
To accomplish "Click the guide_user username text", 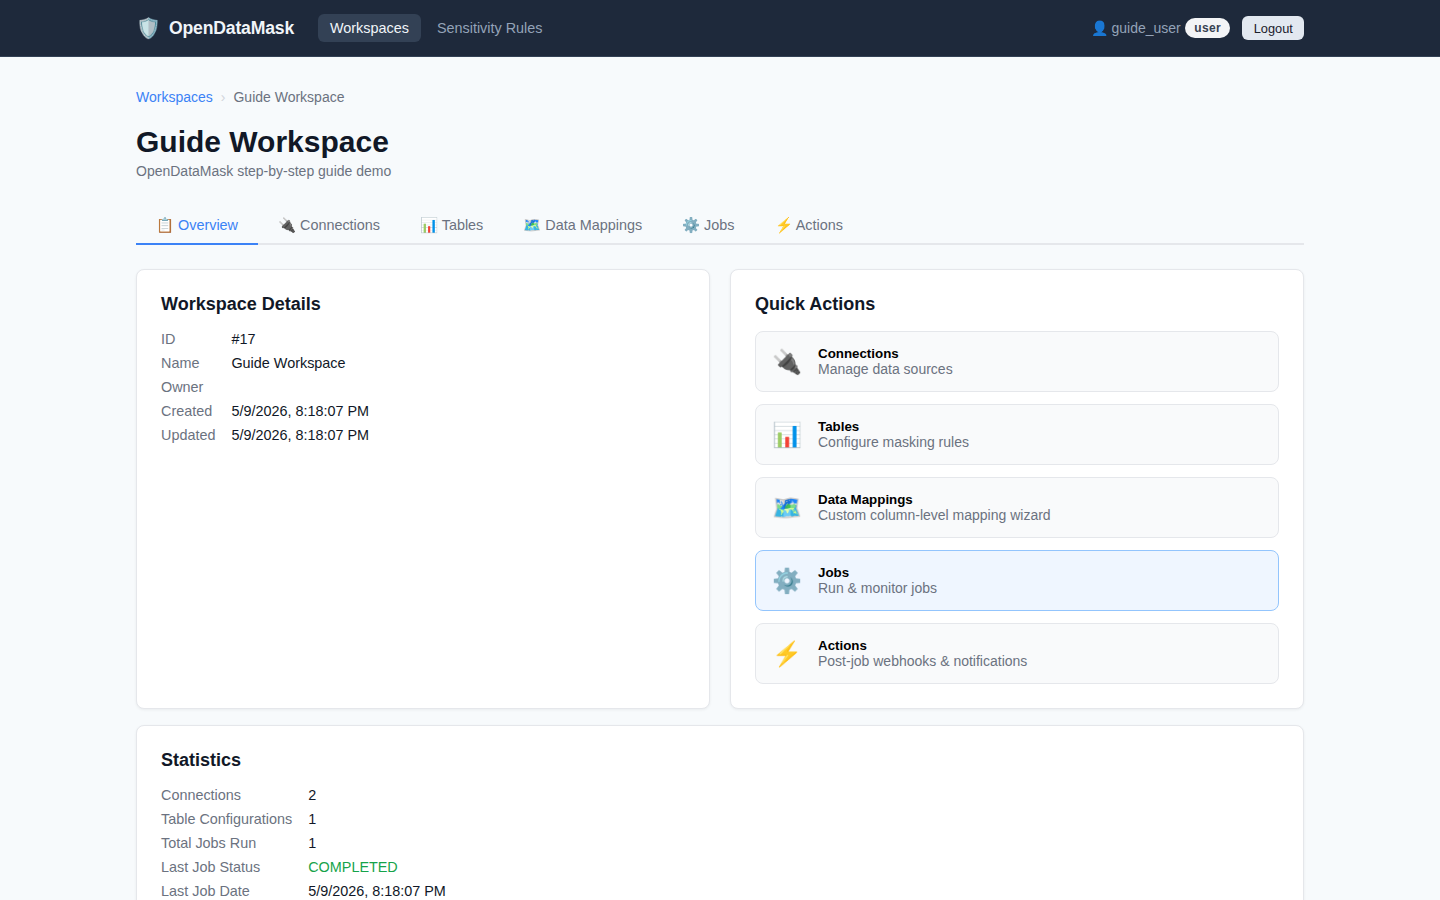I will tap(1146, 28).
